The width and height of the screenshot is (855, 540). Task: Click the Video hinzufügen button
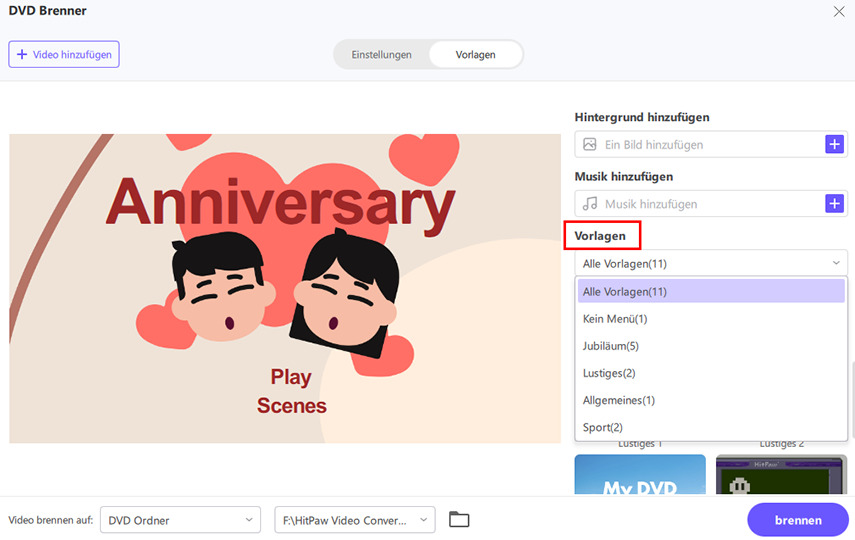coord(64,55)
